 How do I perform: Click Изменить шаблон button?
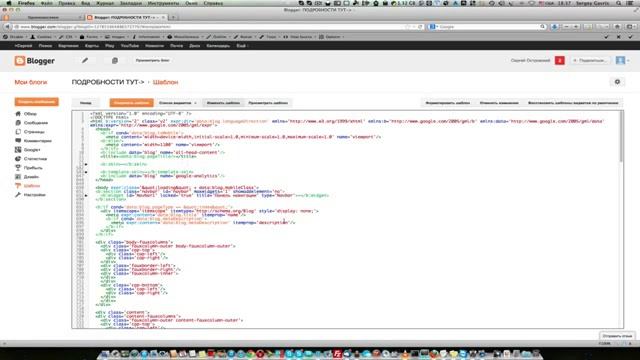tap(223, 103)
